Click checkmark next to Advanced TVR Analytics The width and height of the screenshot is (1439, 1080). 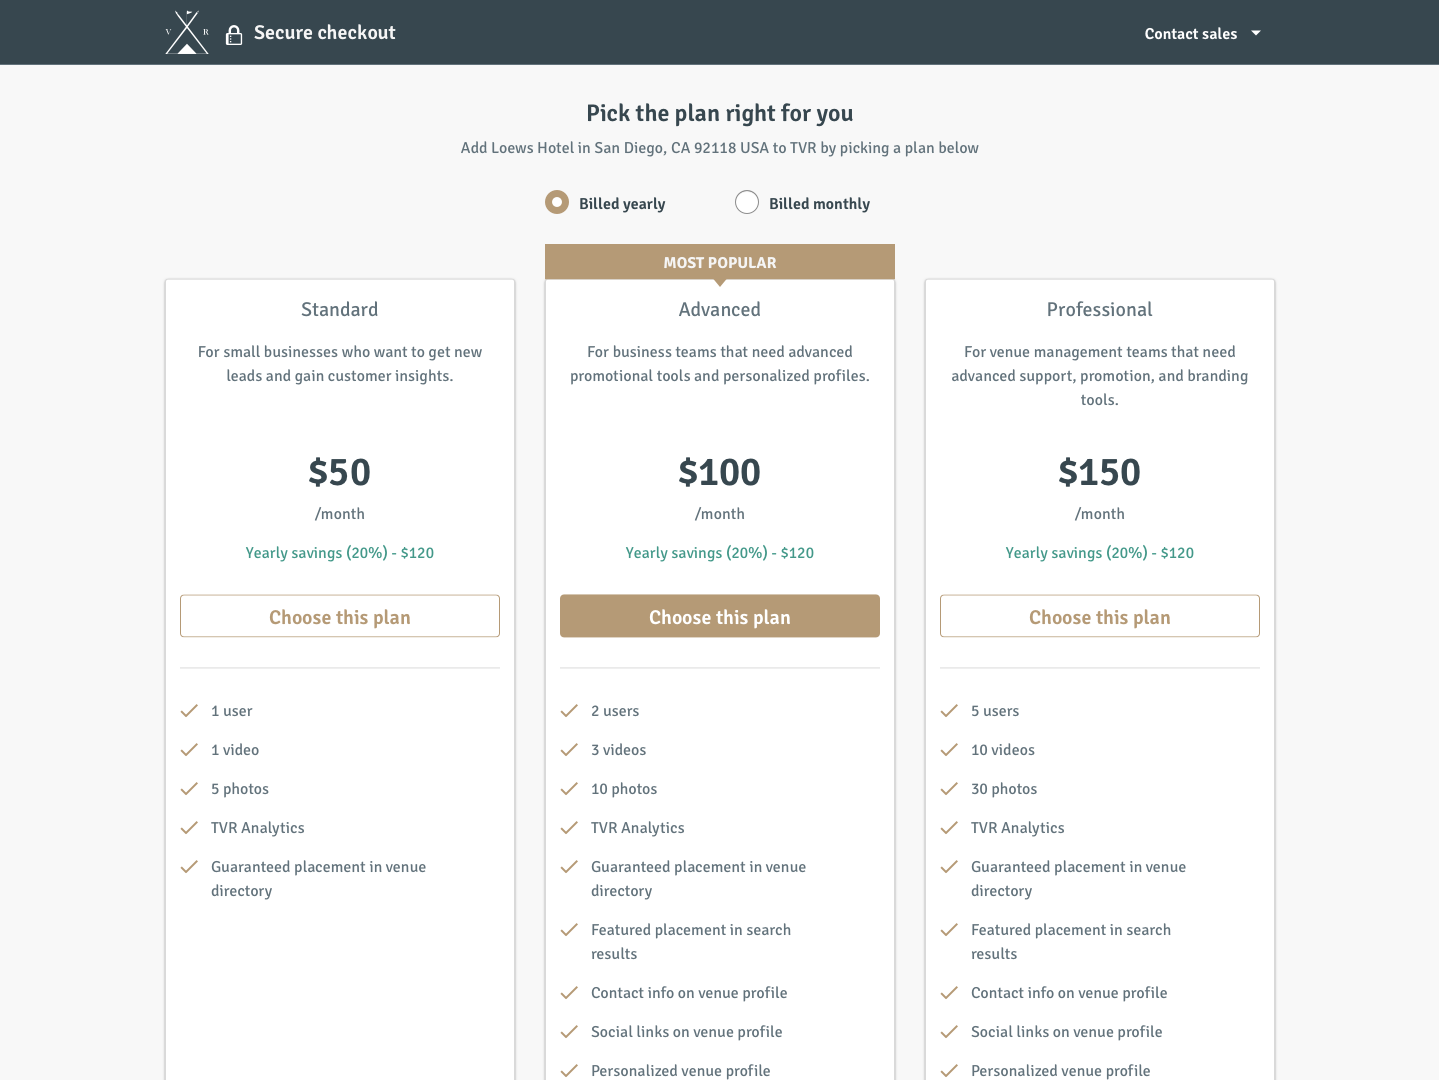point(569,828)
